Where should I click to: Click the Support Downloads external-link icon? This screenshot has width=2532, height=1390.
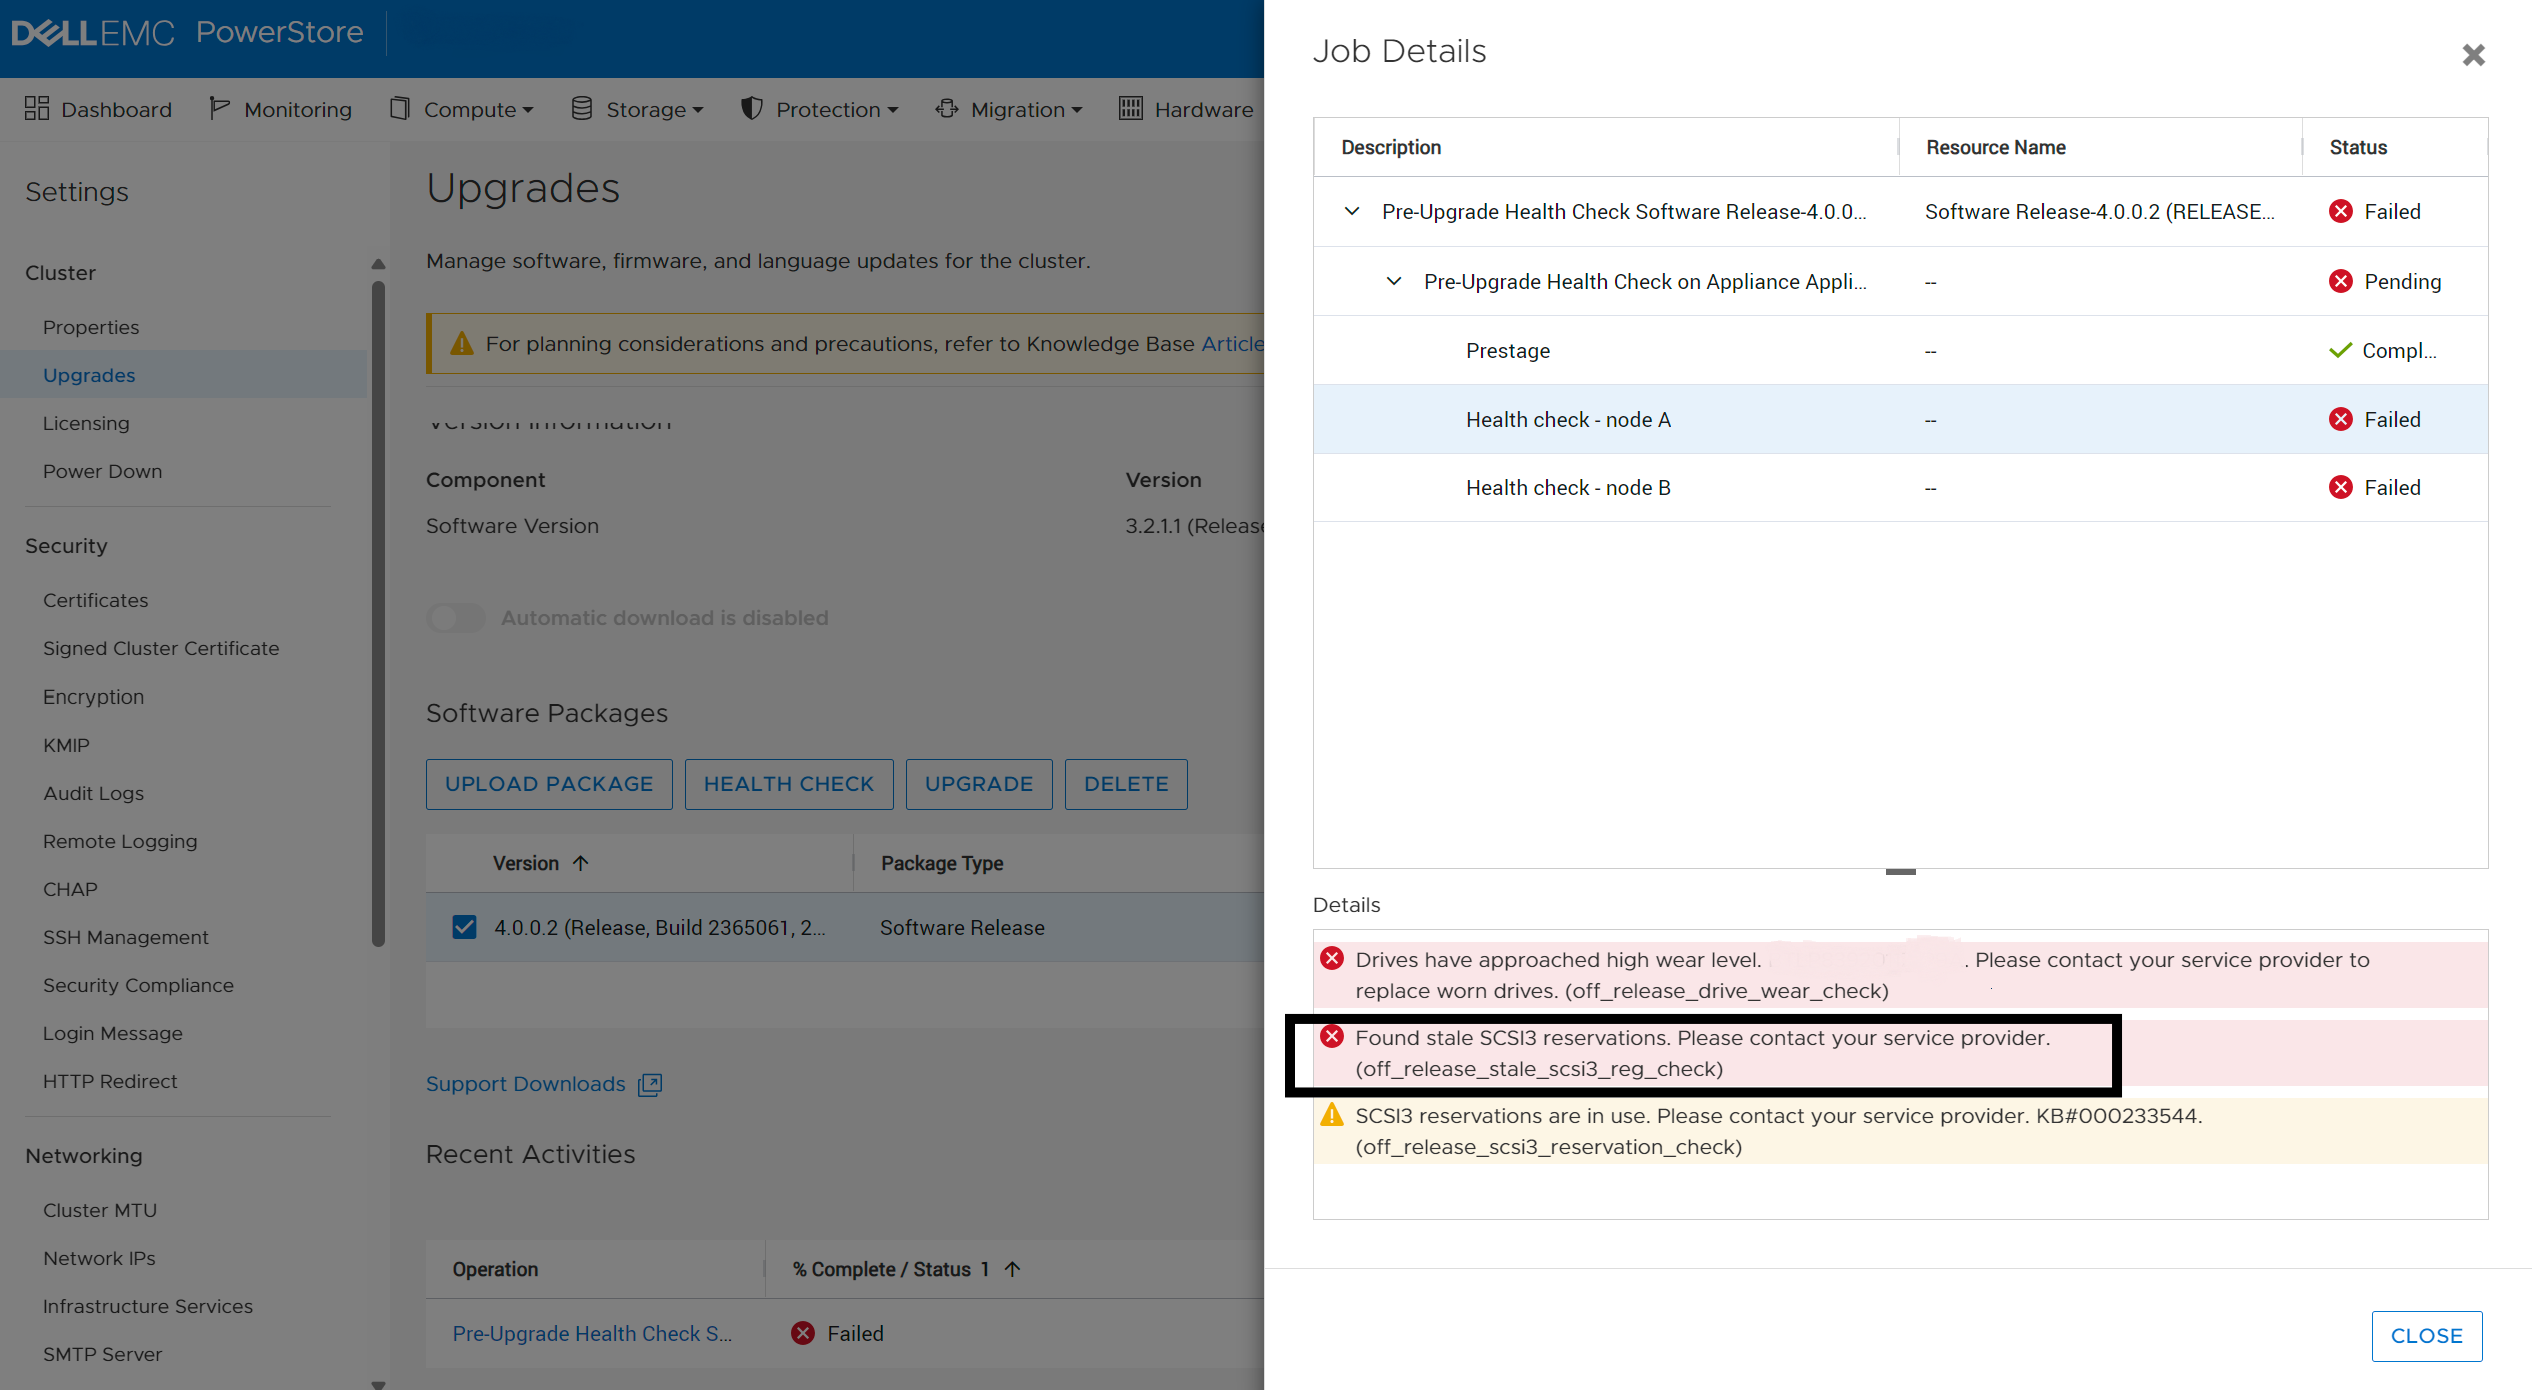click(x=650, y=1085)
